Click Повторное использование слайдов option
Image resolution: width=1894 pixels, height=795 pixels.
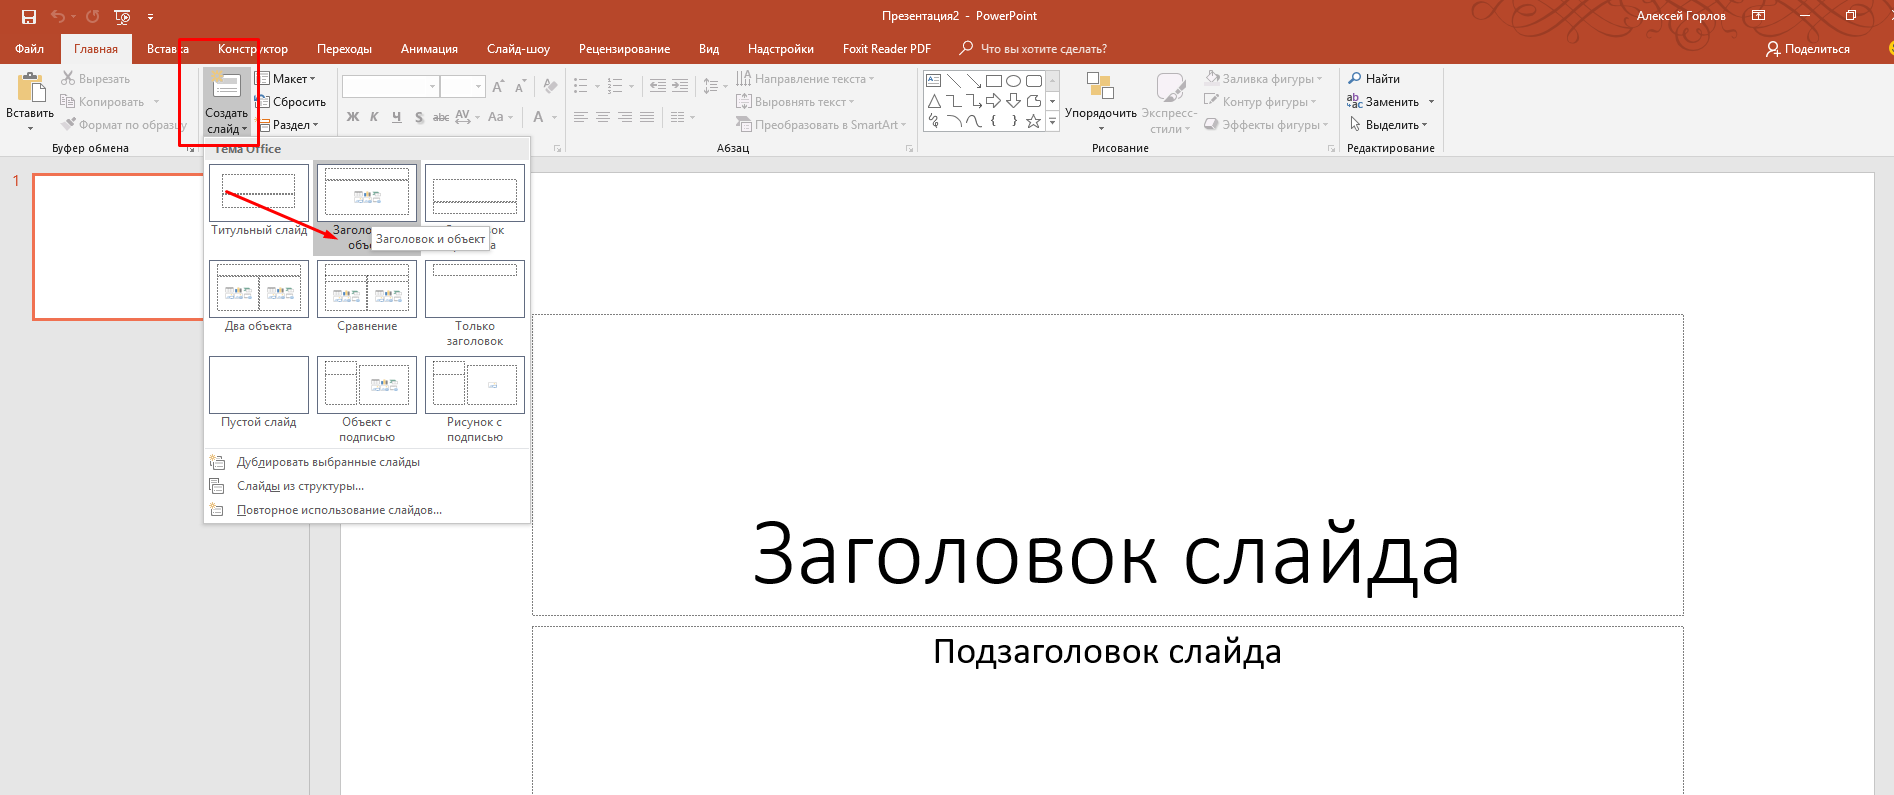(x=339, y=510)
